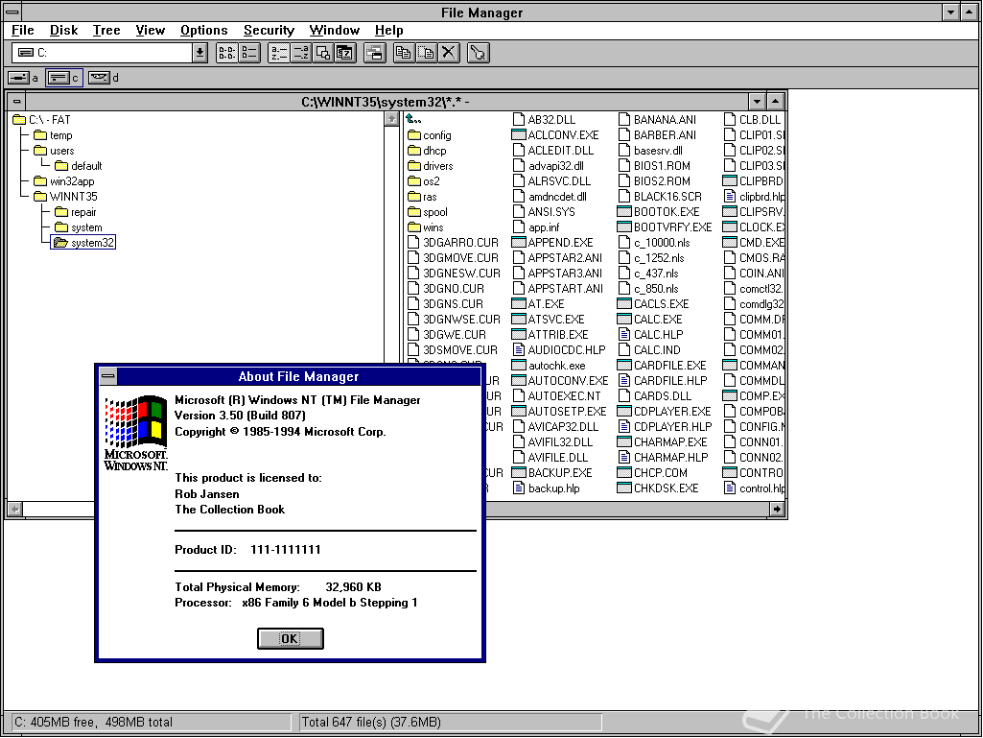Select BANANA.ANI animated cursor file
Screen dimensions: 983x738
(657, 120)
